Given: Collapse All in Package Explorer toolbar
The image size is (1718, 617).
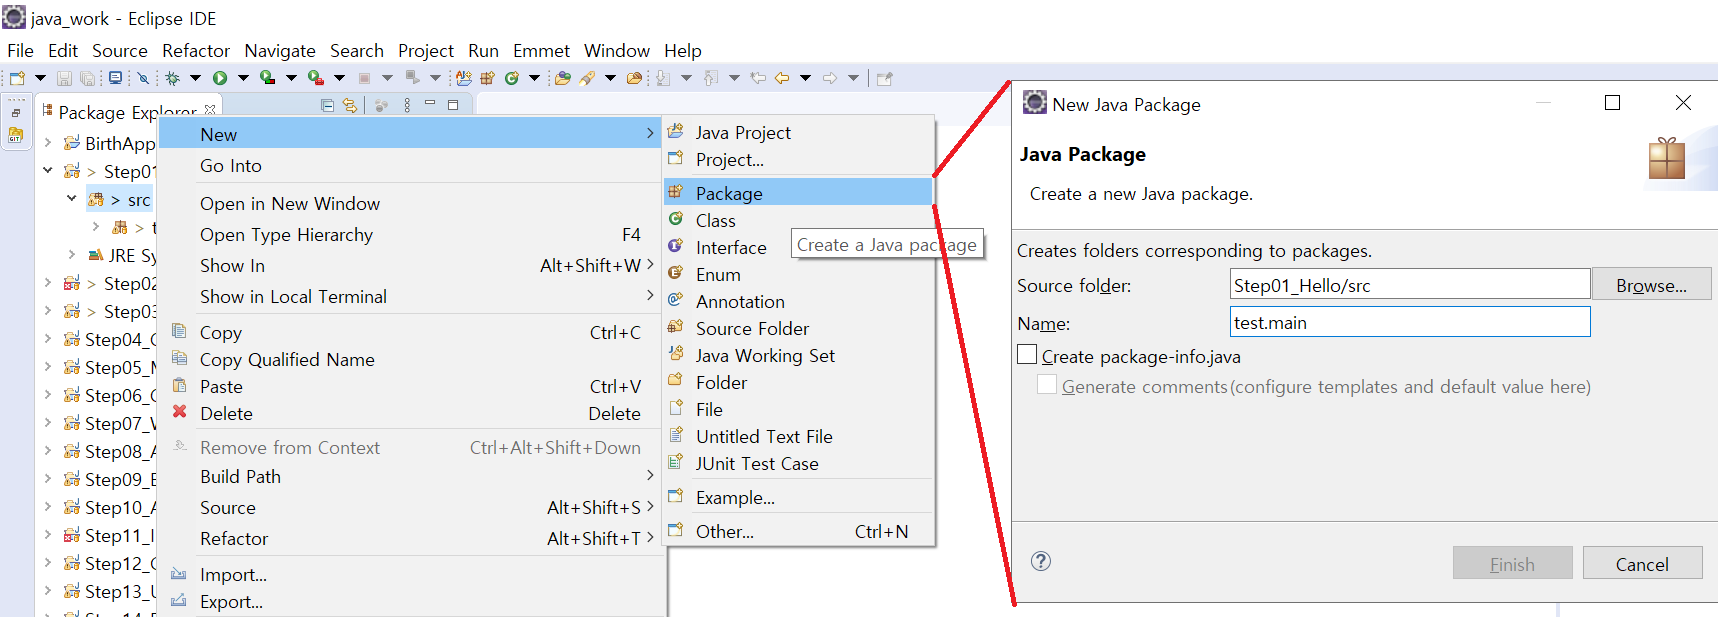Looking at the screenshot, I should [x=327, y=105].
